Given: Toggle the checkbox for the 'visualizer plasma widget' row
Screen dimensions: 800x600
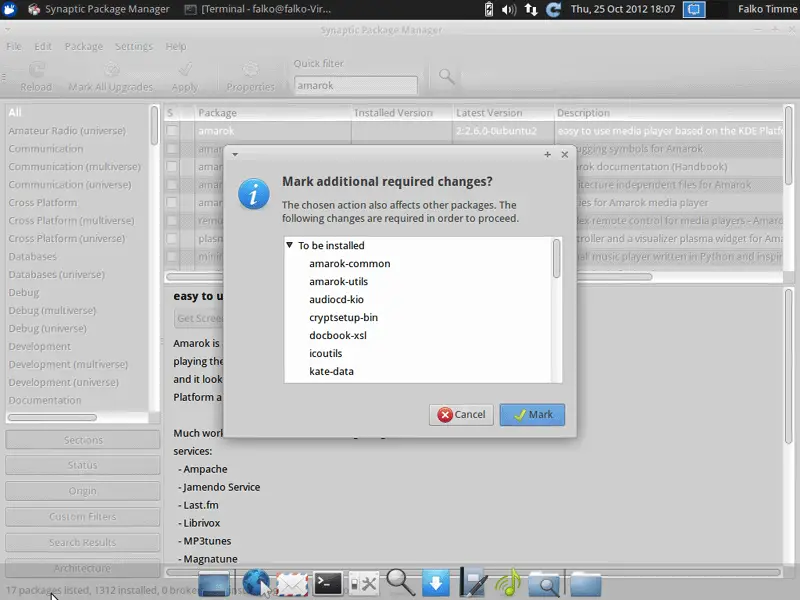Looking at the screenshot, I should coord(172,238).
